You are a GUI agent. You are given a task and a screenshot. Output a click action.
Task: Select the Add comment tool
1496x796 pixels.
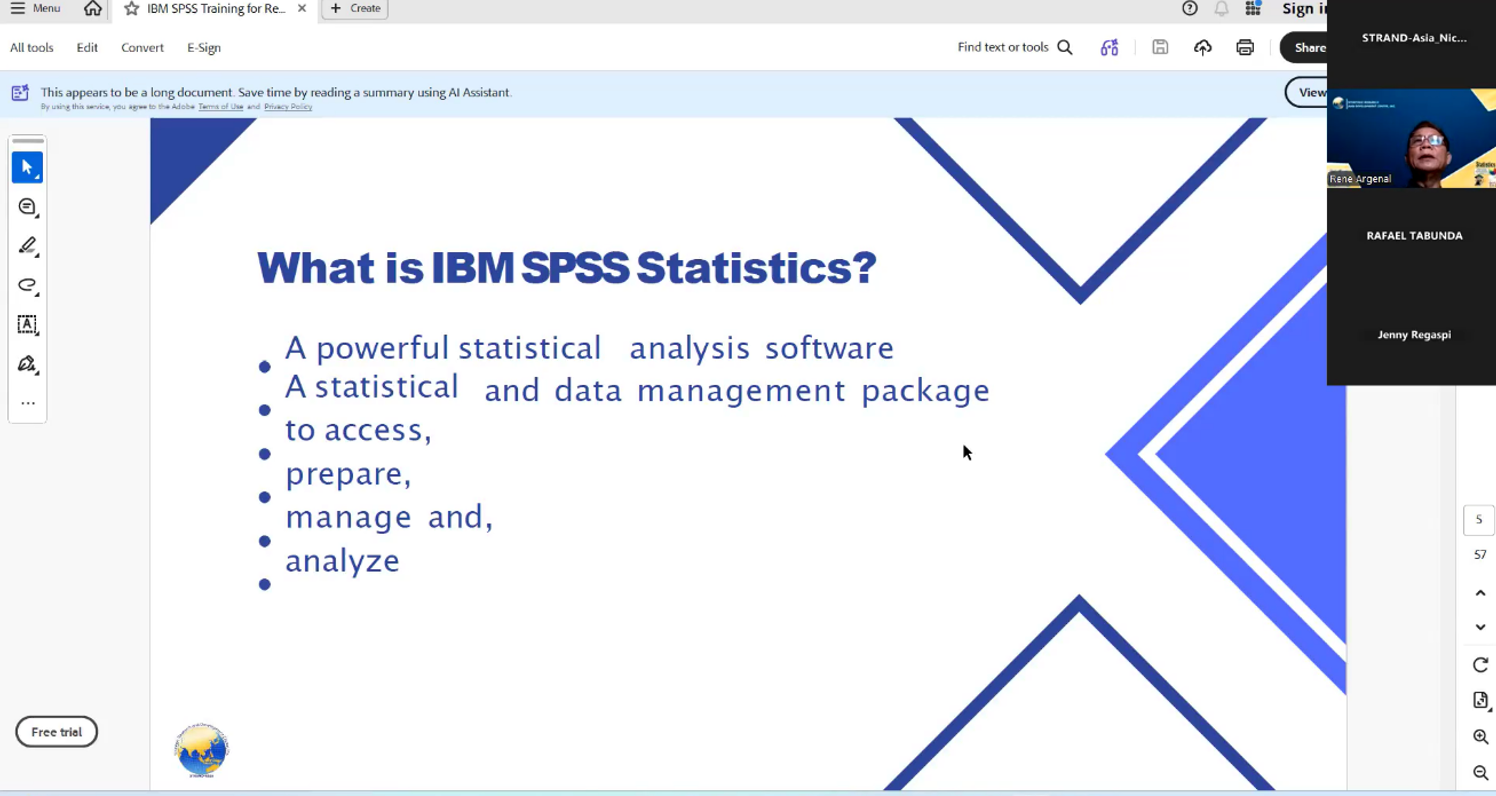[x=27, y=207]
